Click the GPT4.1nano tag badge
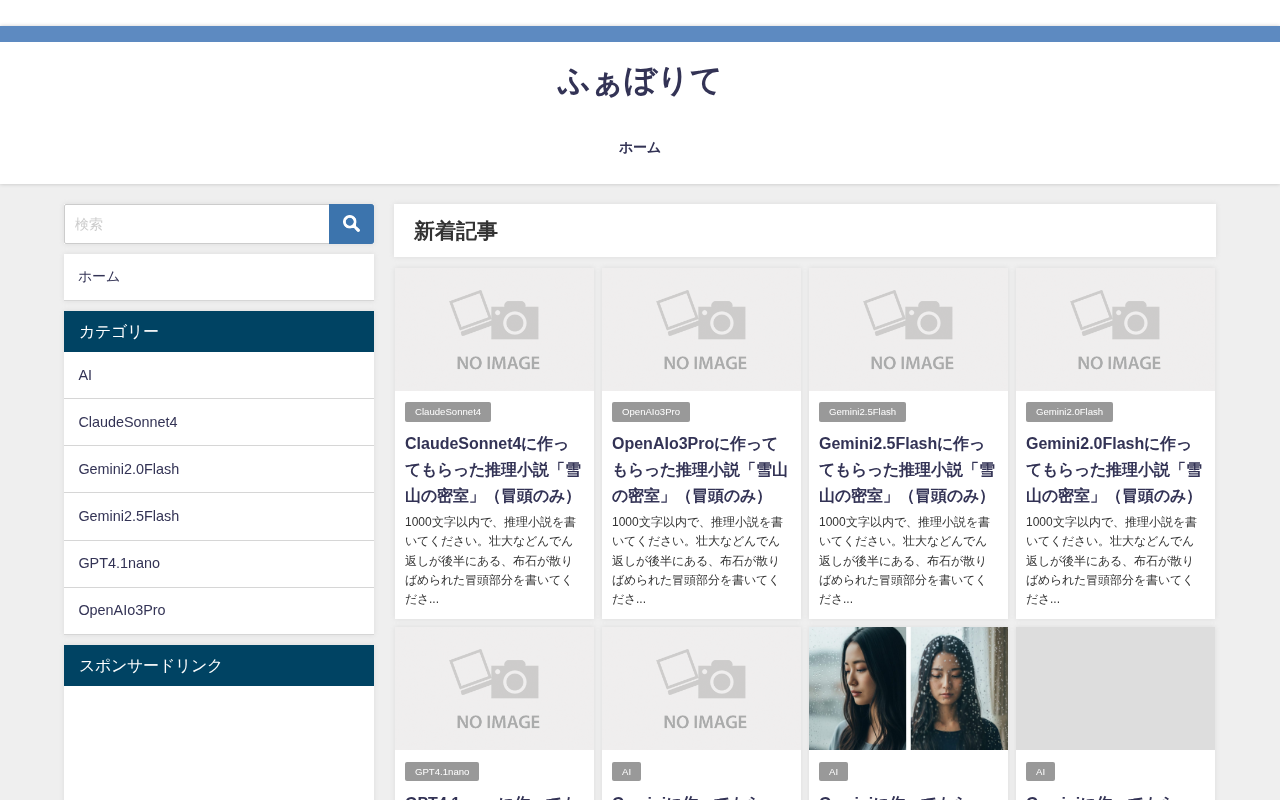Image resolution: width=1280 pixels, height=800 pixels. pos(442,772)
